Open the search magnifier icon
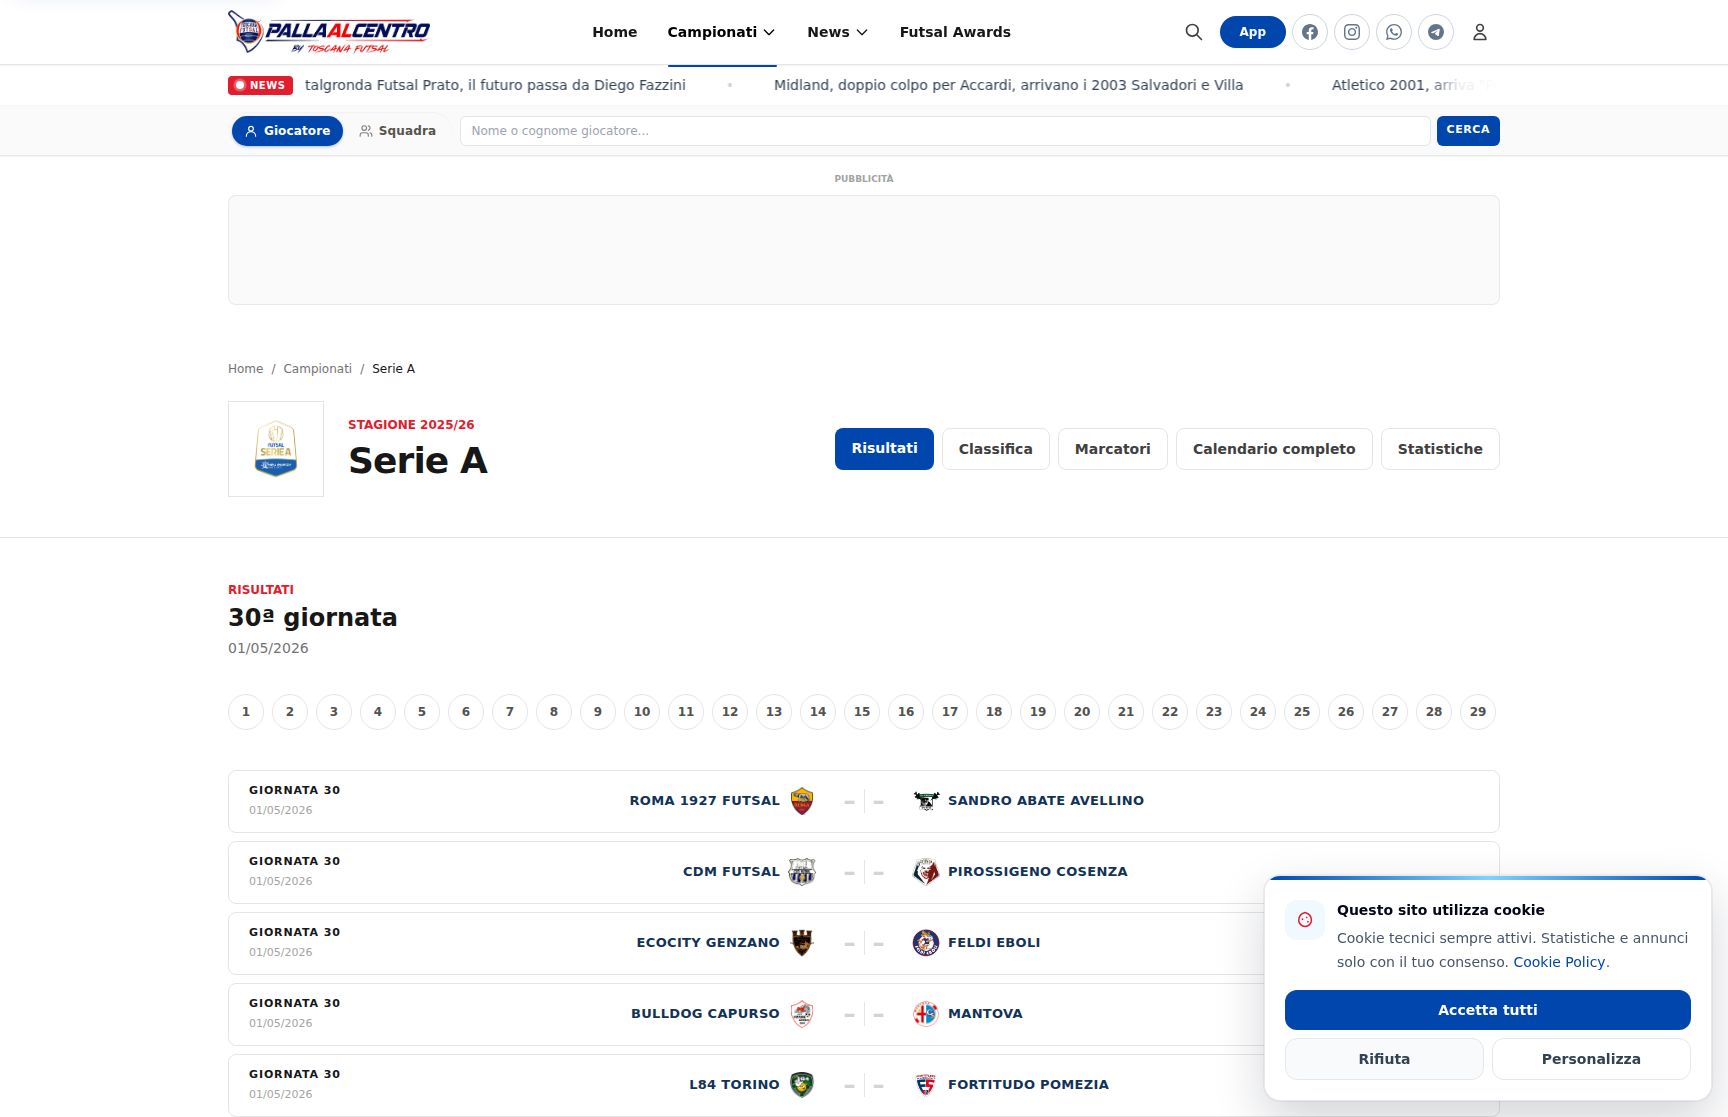This screenshot has height=1117, width=1728. tap(1193, 32)
